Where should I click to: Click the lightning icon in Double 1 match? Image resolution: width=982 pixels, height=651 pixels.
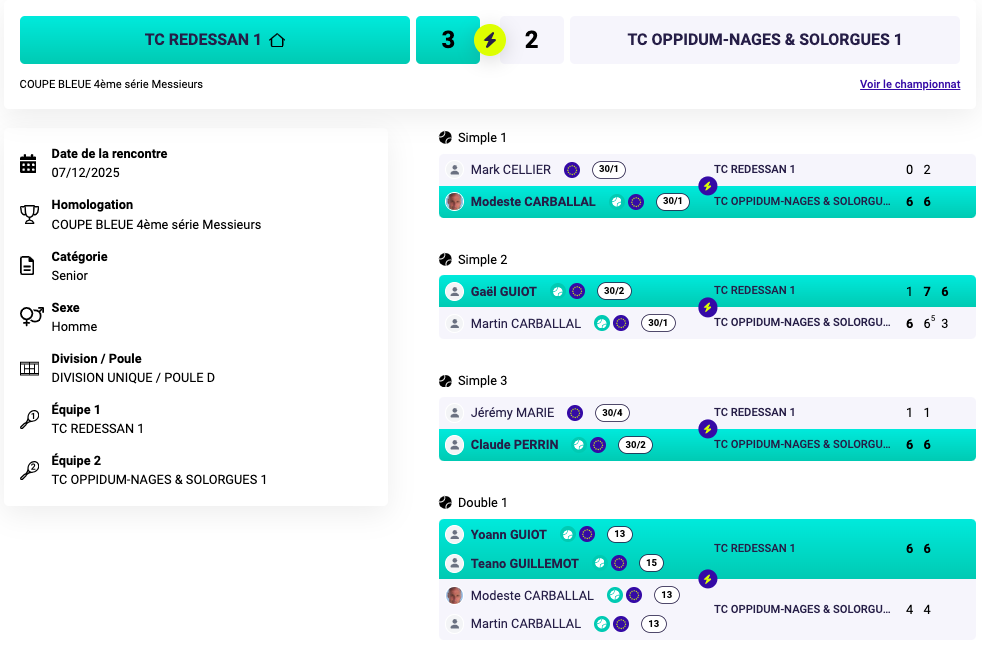pos(708,579)
